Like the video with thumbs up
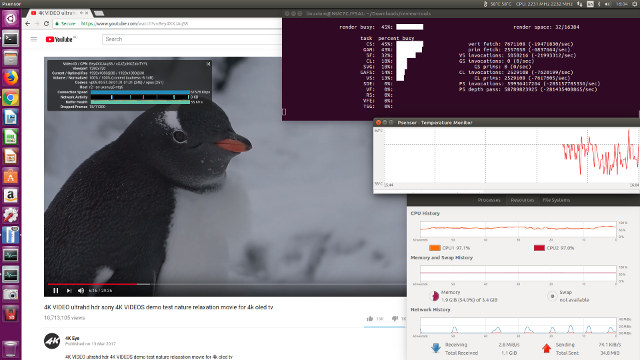 pyautogui.click(x=370, y=318)
